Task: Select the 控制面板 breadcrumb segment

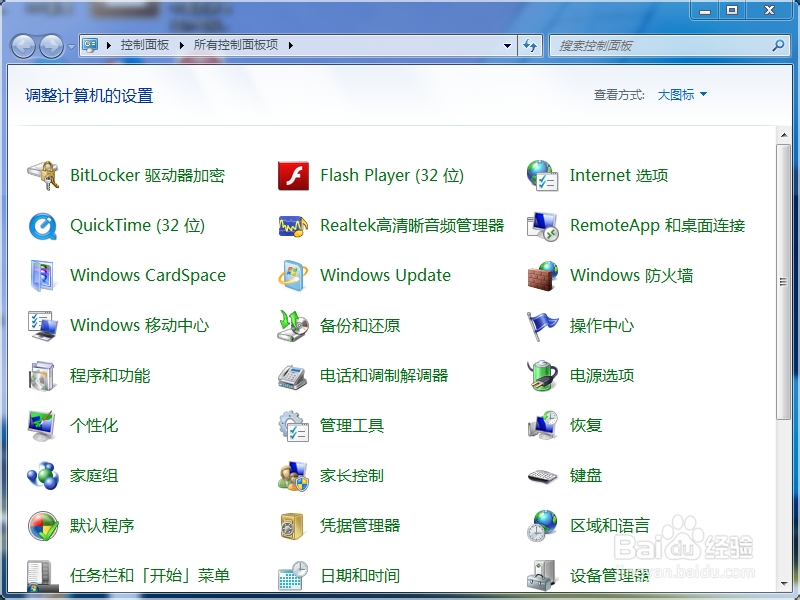Action: pos(145,45)
